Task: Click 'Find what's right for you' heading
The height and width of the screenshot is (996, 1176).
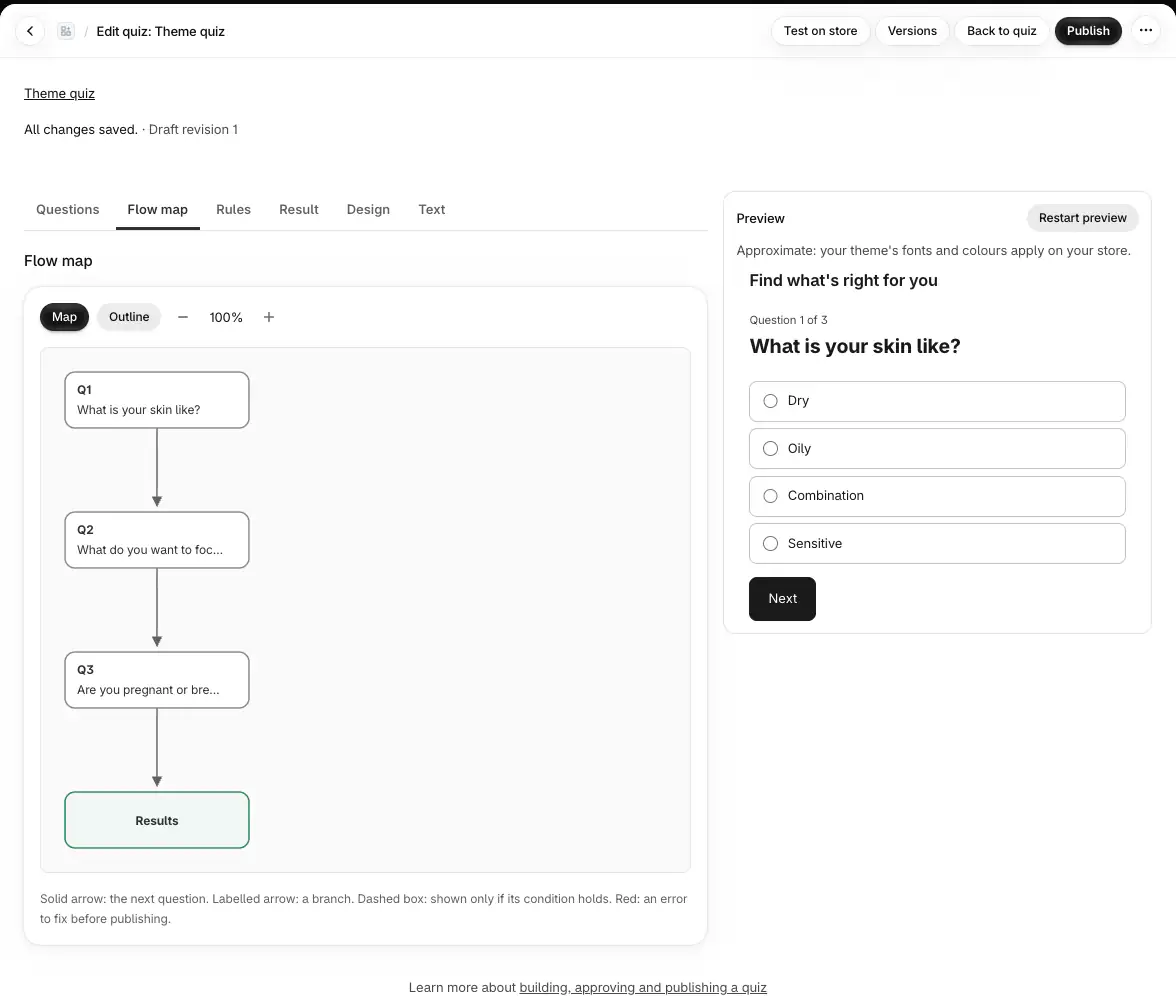Action: click(843, 280)
